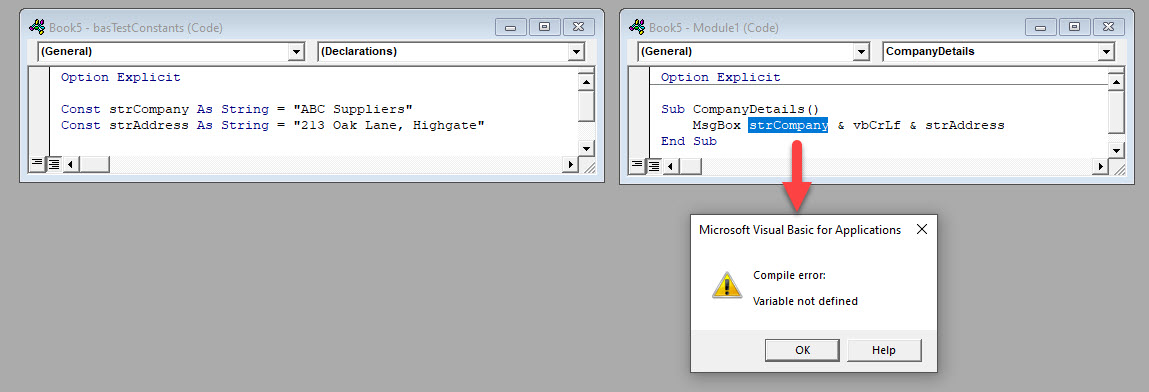Minimize the Module1 code window
This screenshot has width=1149, height=392.
[1041, 27]
